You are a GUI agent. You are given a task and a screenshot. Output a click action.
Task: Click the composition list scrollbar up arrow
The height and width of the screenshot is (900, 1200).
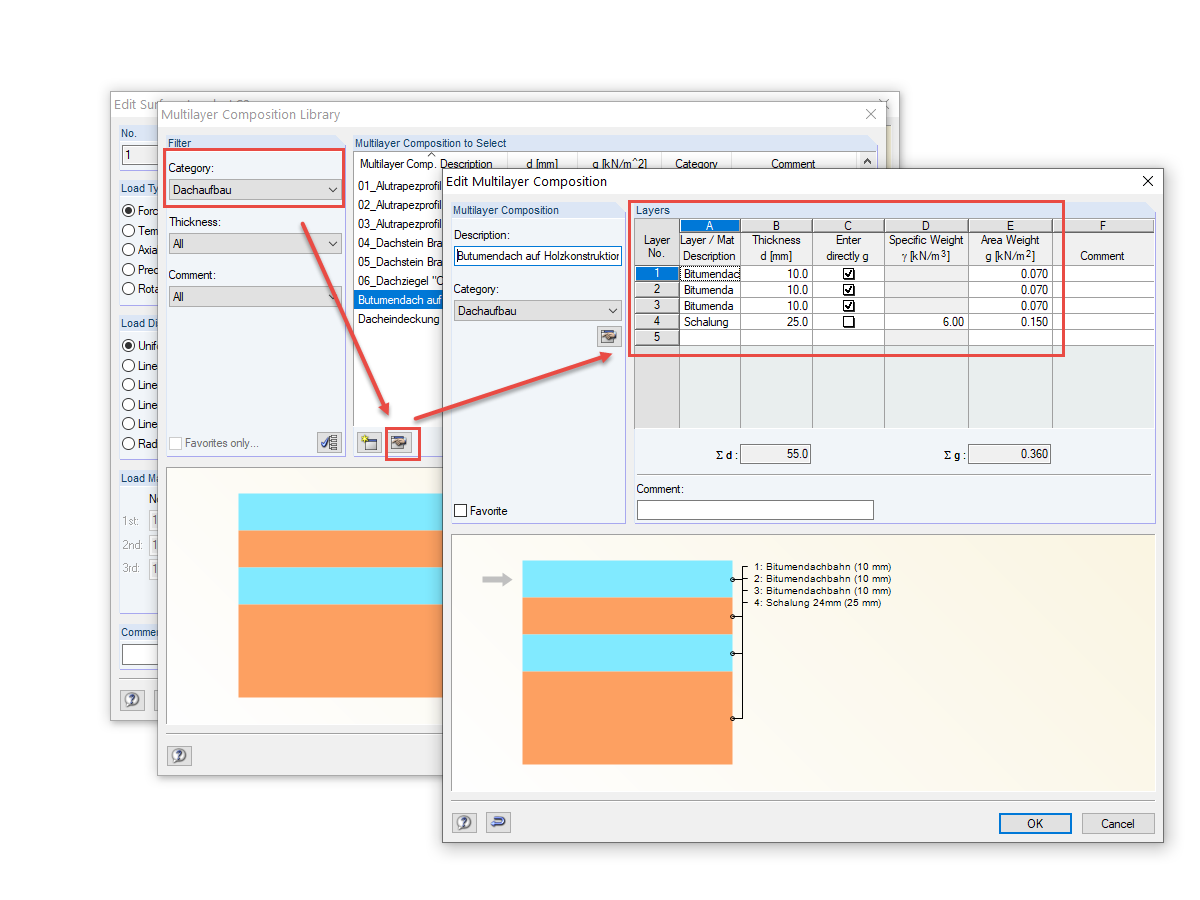coord(868,160)
